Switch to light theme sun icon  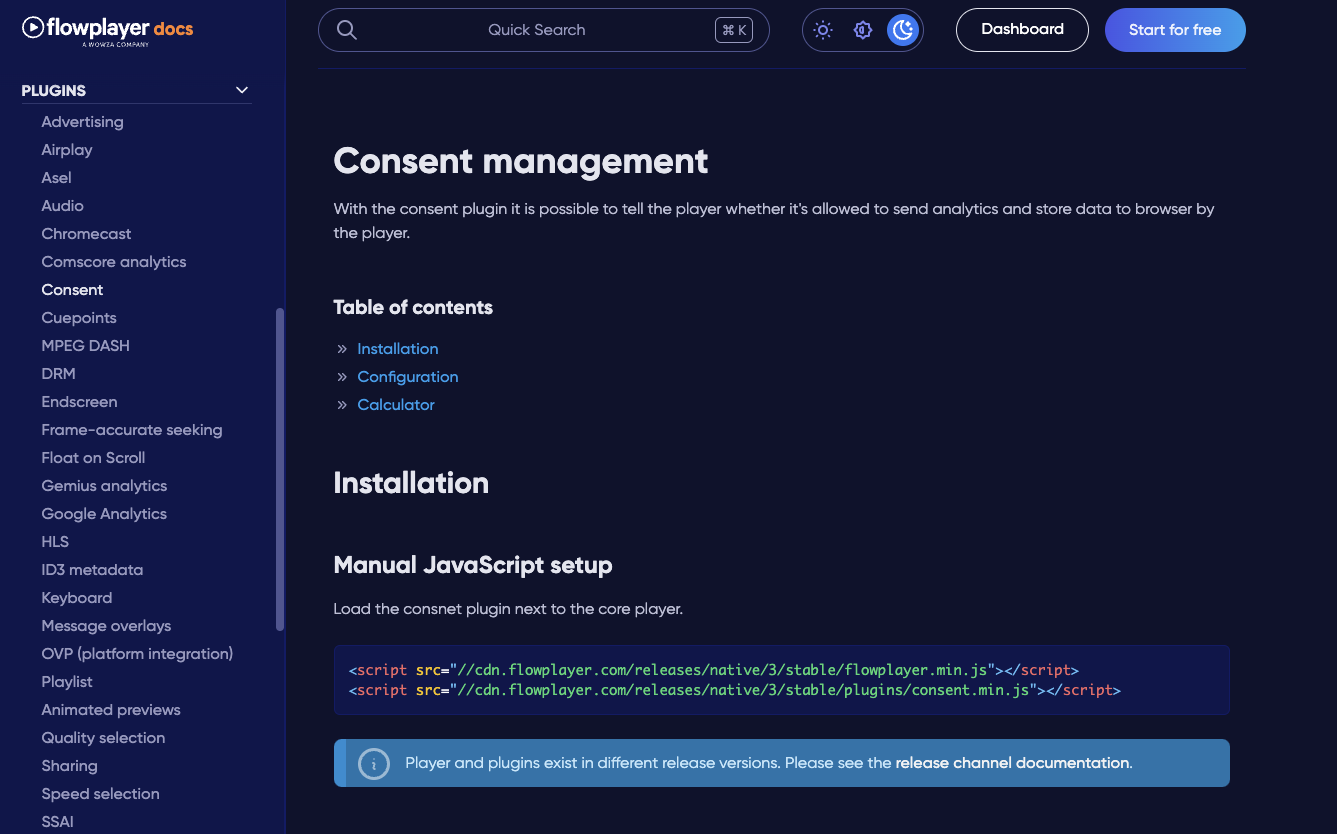click(x=823, y=30)
